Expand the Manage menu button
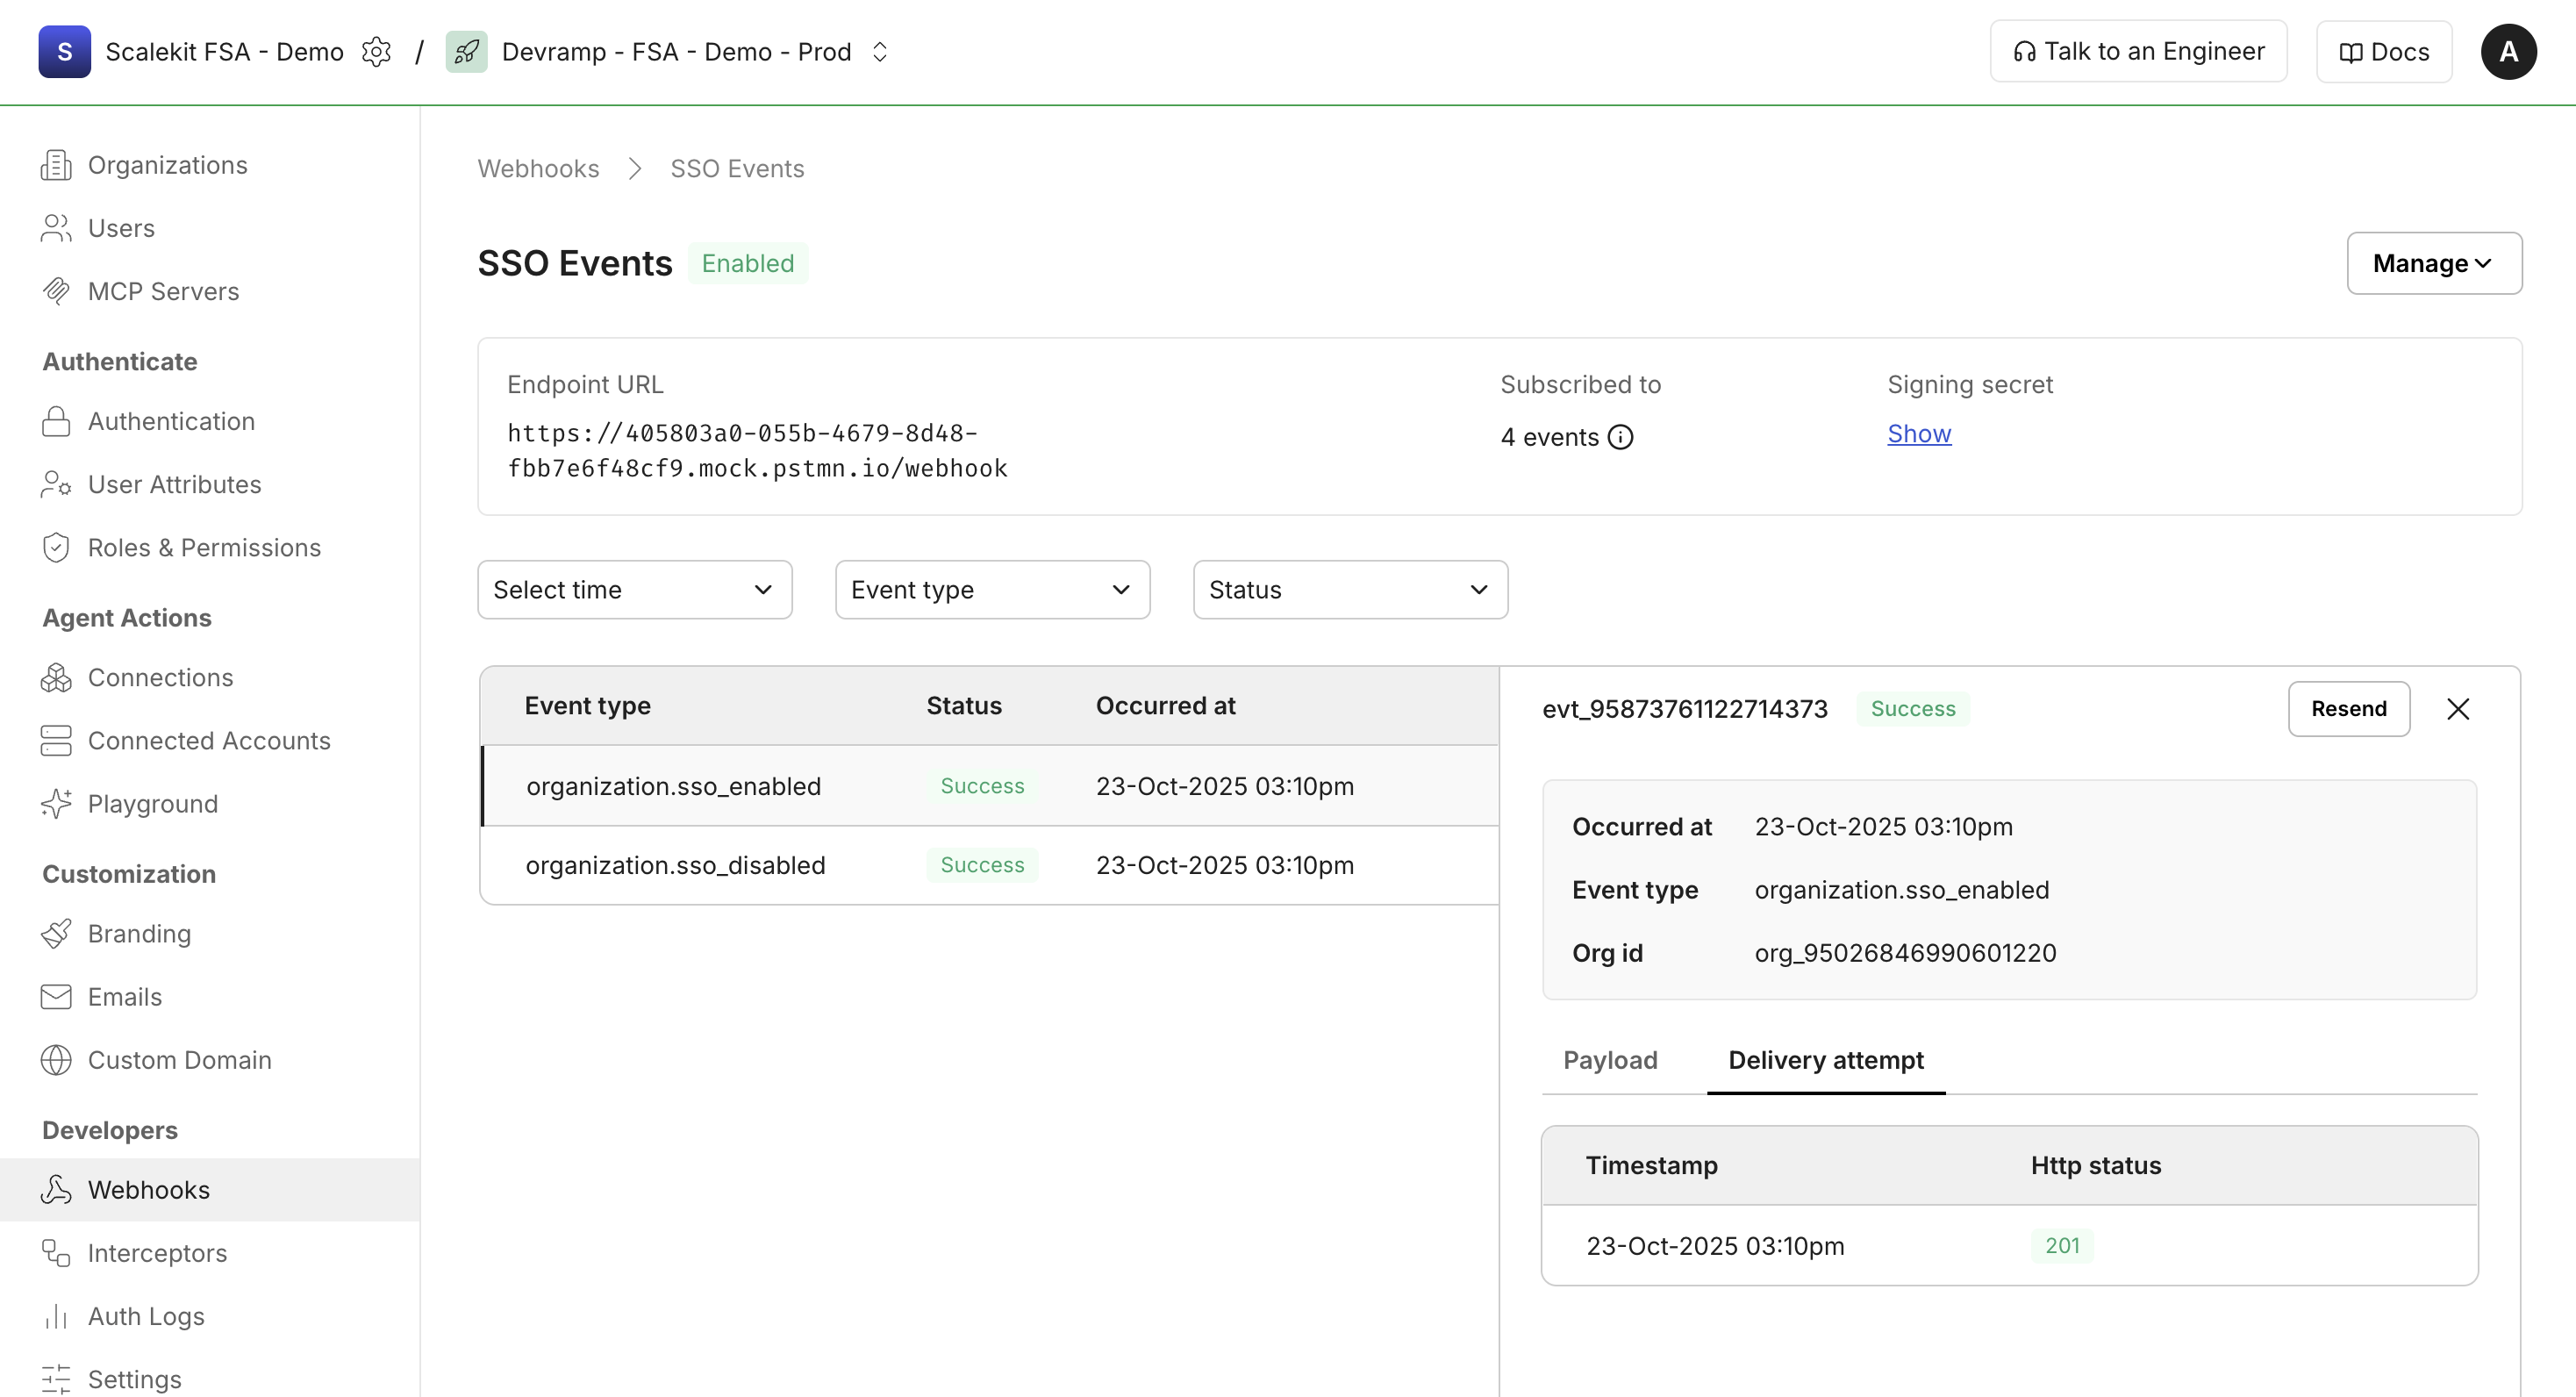 [x=2433, y=263]
